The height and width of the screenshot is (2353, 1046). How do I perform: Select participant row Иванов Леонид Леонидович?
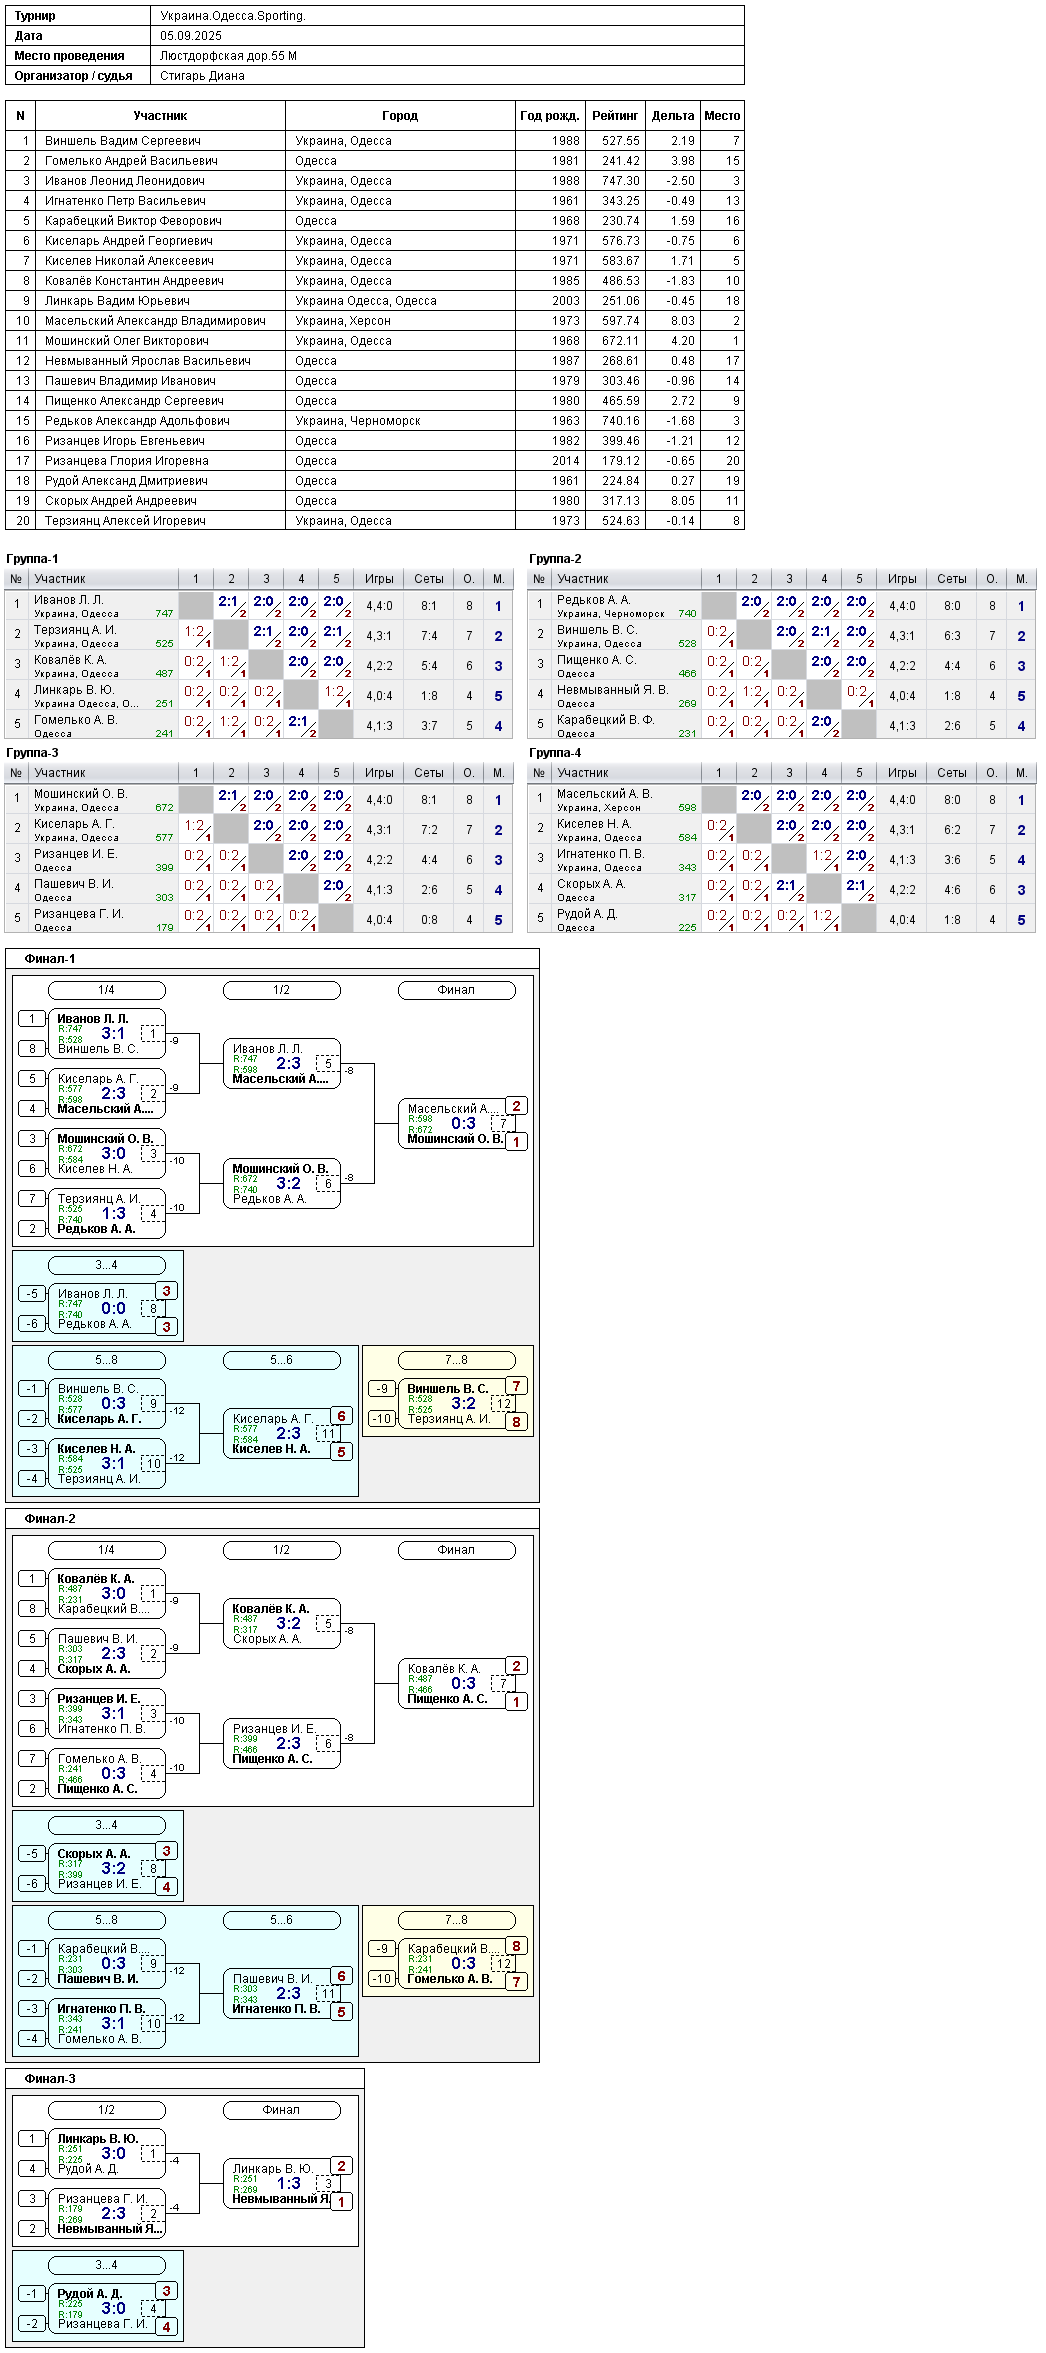pyautogui.click(x=375, y=181)
